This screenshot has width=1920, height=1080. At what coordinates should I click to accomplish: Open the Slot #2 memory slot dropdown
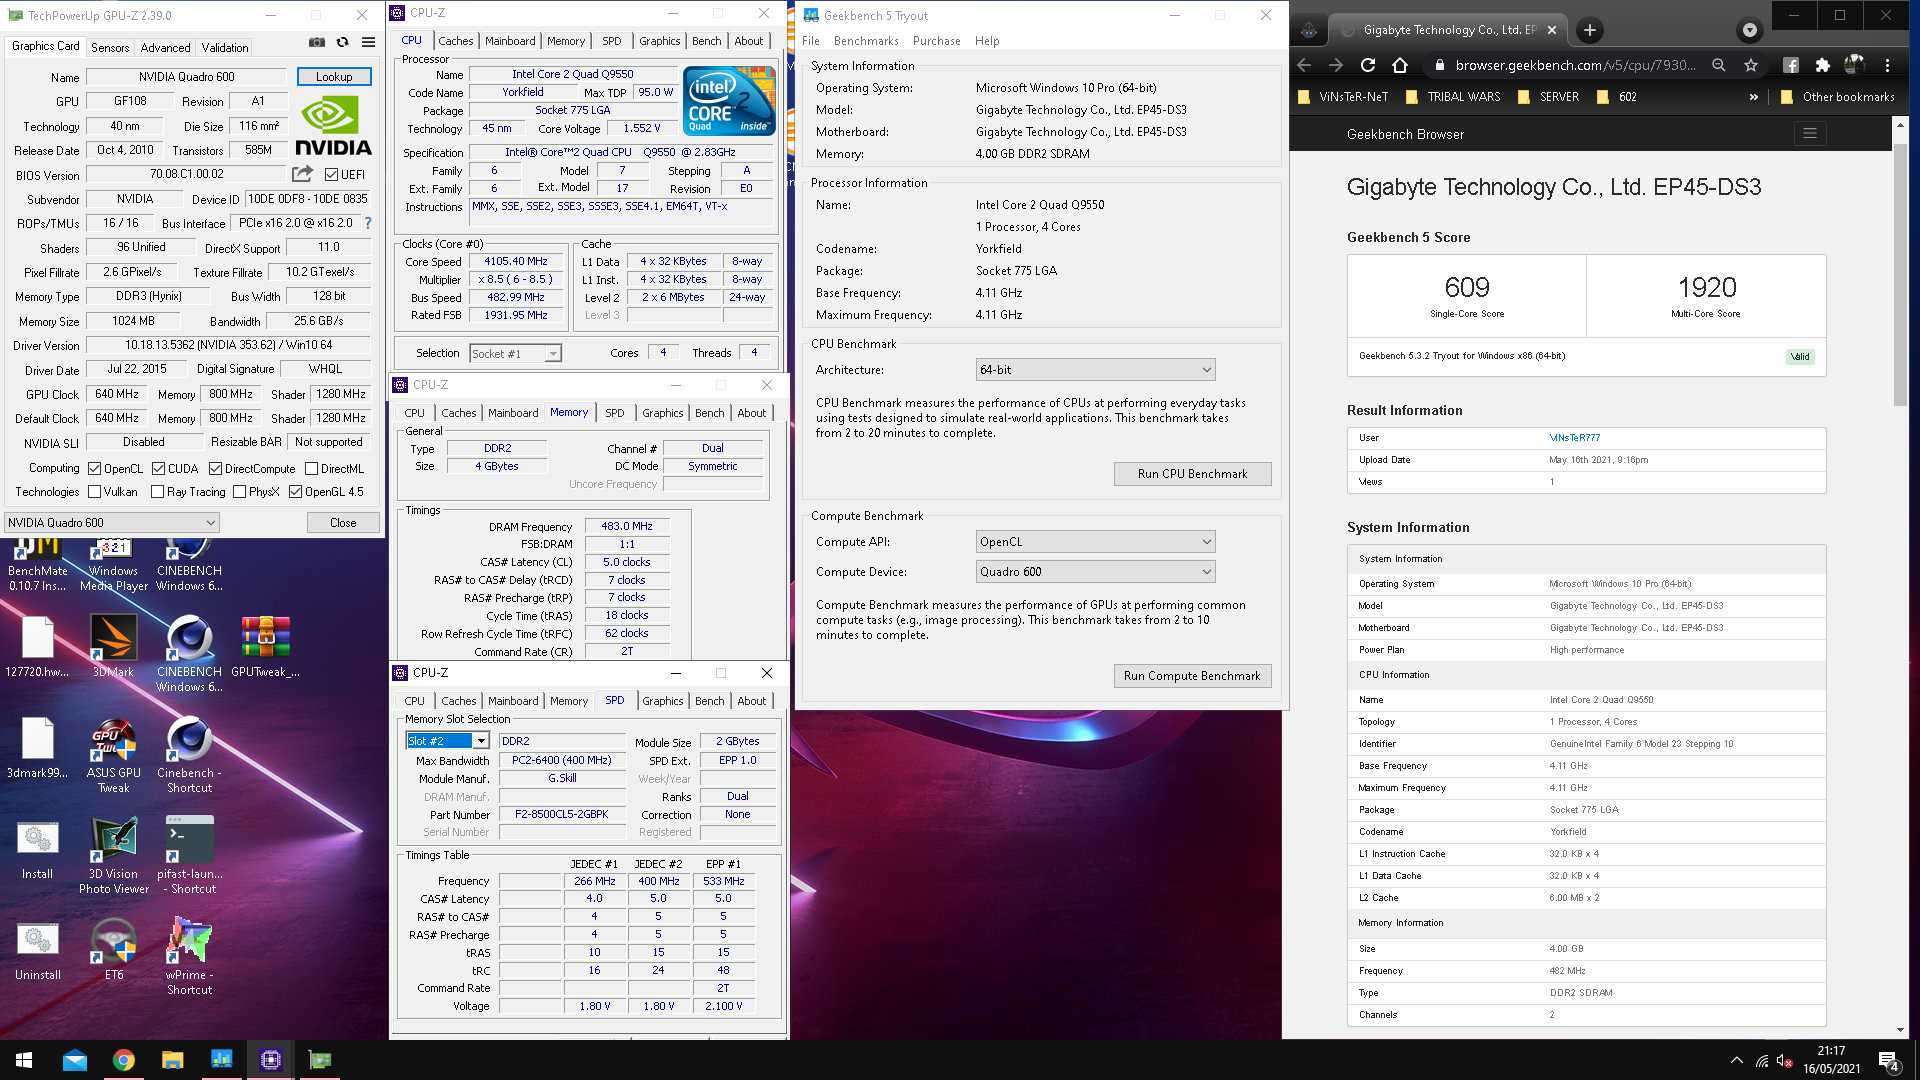click(x=447, y=741)
